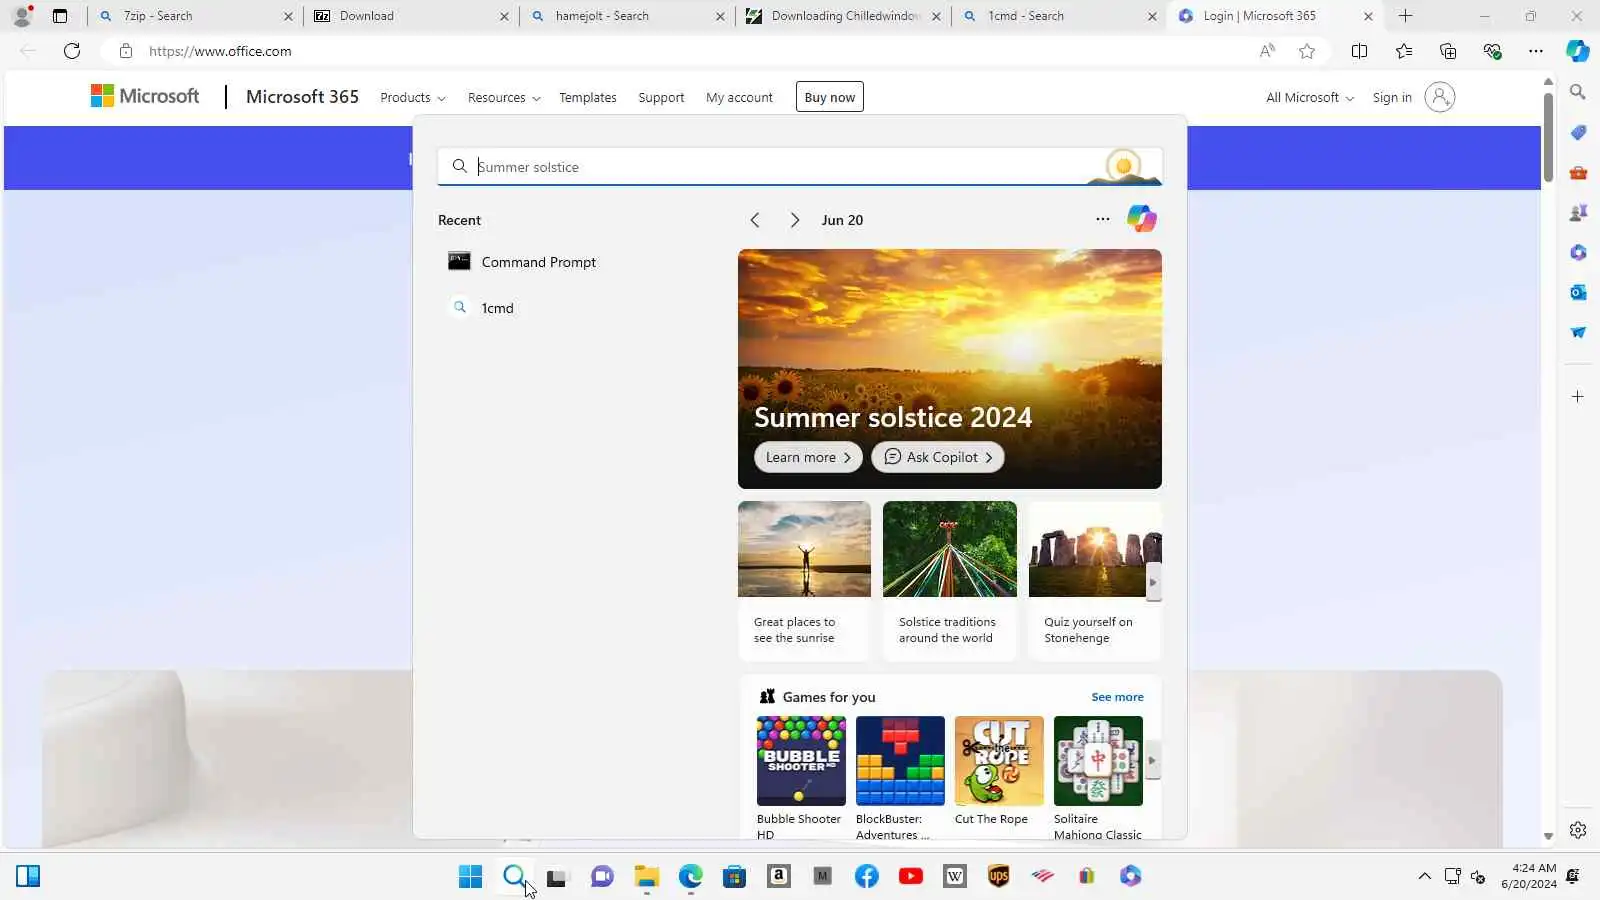Viewport: 1600px width, 900px height.
Task: Click the Ask Copilot button
Action: [x=938, y=457]
